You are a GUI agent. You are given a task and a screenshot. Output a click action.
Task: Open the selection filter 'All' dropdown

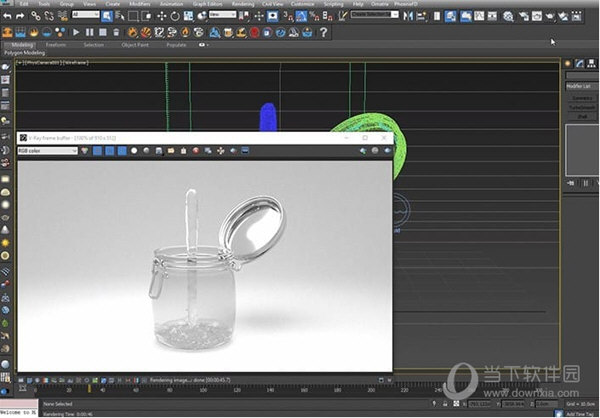86,15
